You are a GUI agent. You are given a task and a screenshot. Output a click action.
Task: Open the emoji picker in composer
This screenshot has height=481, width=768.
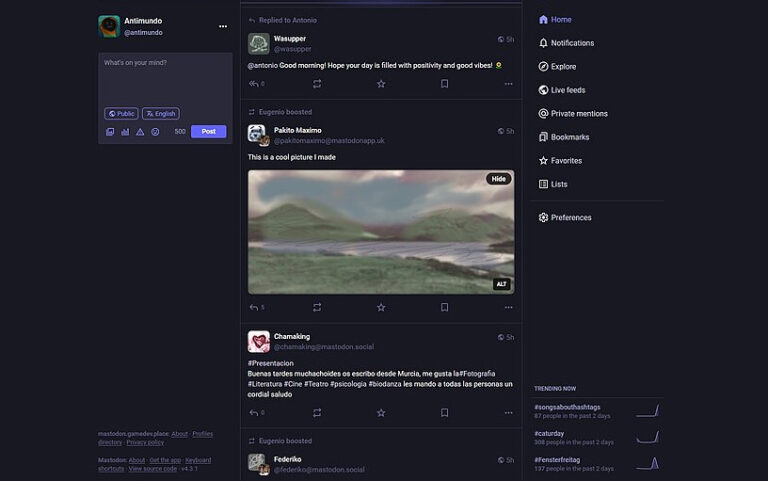[x=155, y=132]
